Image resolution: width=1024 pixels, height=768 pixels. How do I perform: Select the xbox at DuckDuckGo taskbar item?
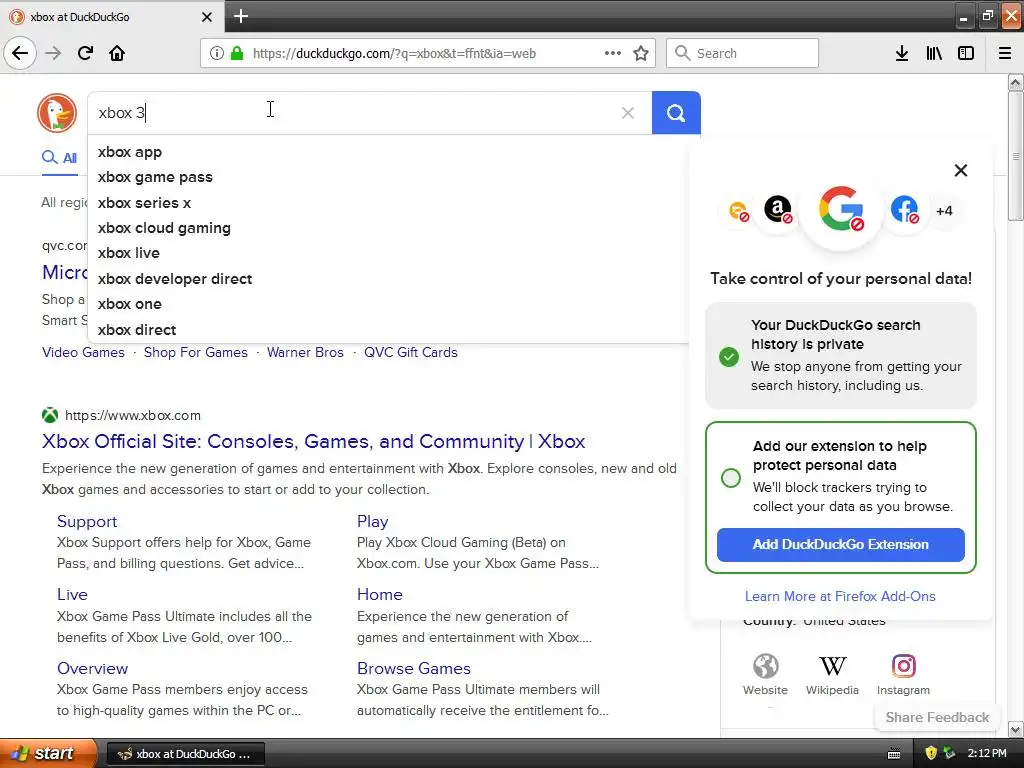pyautogui.click(x=185, y=754)
